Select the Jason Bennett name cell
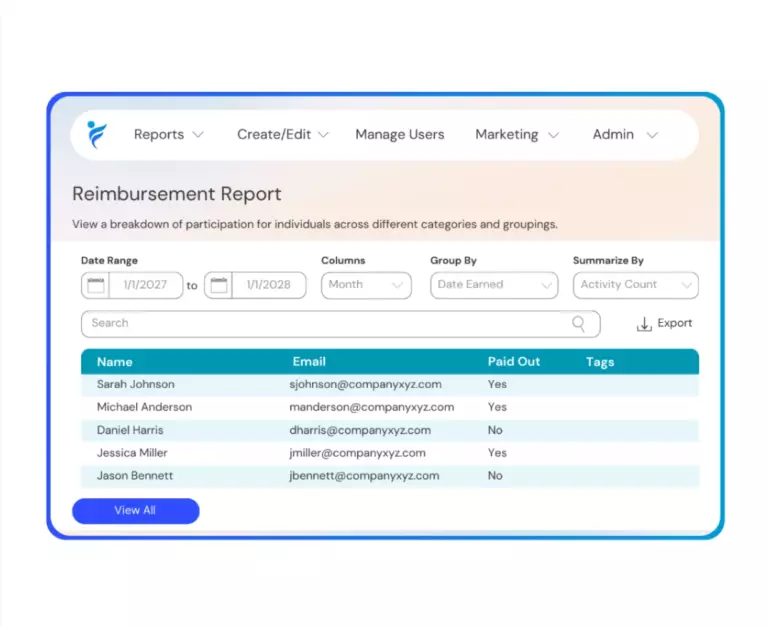The width and height of the screenshot is (768, 627). click(135, 476)
